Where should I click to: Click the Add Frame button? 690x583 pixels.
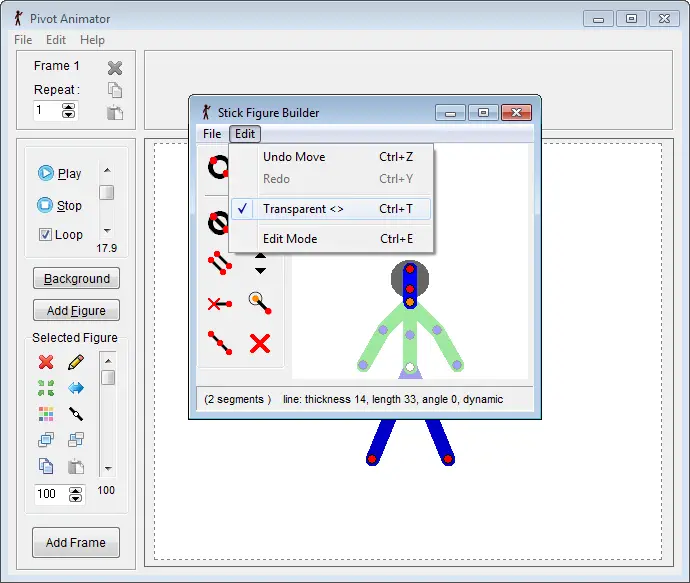pyautogui.click(x=76, y=543)
